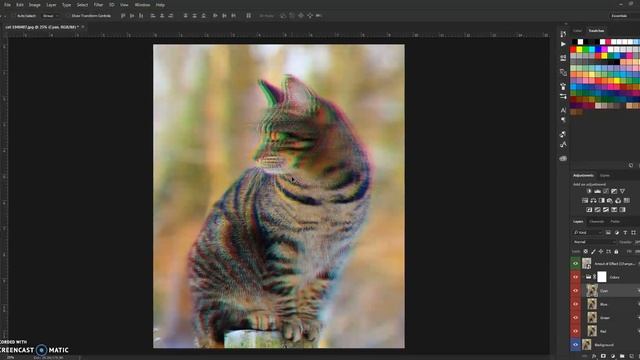Click the Align bottom edges icon
This screenshot has height=360, width=640.
click(x=141, y=16)
